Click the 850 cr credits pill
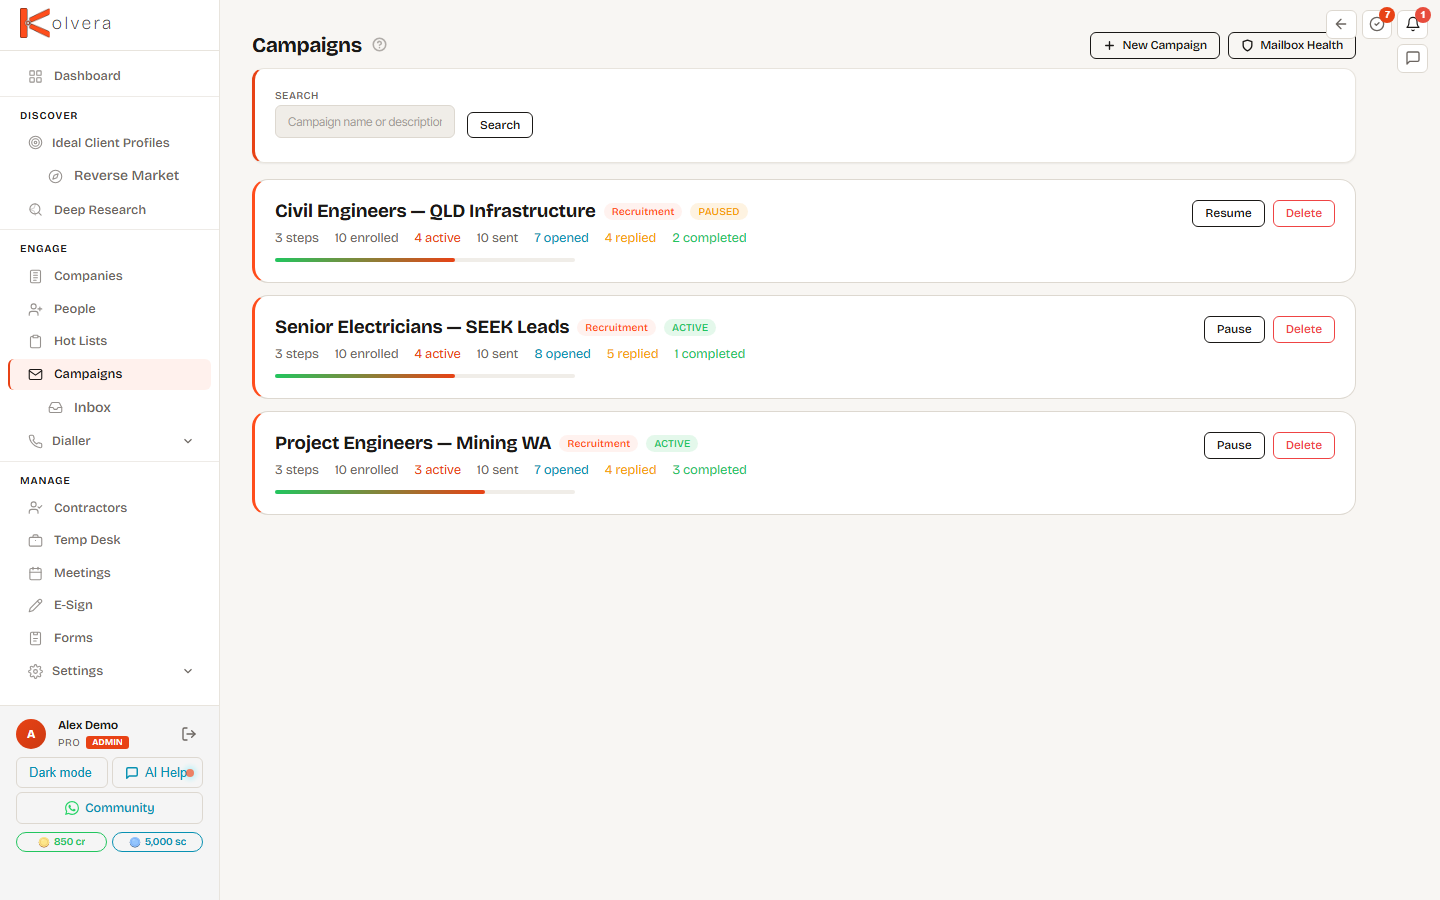Screen dimensions: 1440x900 61,842
